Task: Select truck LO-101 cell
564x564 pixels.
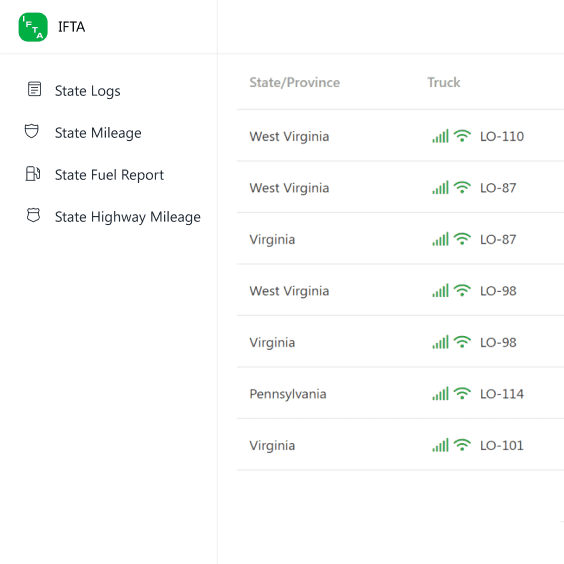Action: tap(502, 445)
